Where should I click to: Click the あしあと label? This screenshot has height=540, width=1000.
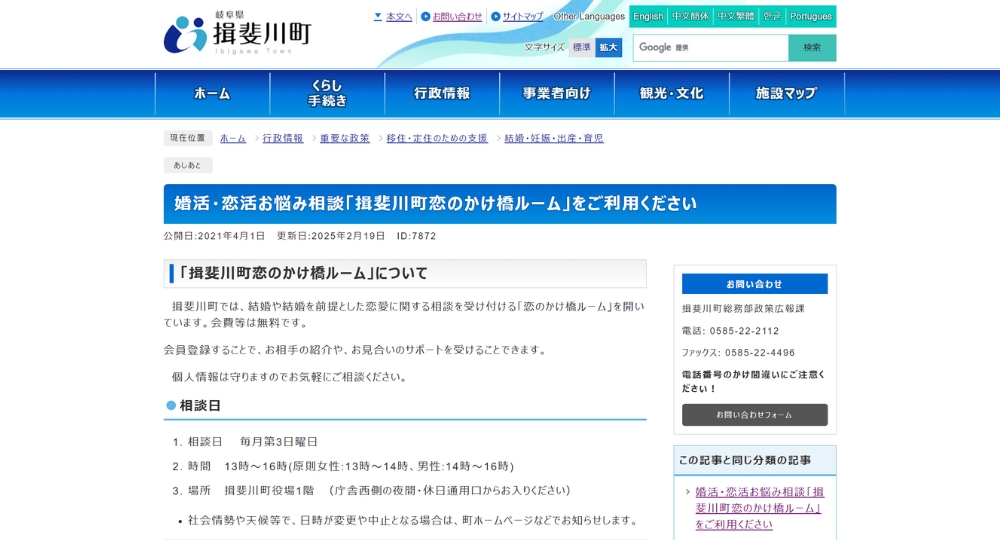pyautogui.click(x=188, y=165)
